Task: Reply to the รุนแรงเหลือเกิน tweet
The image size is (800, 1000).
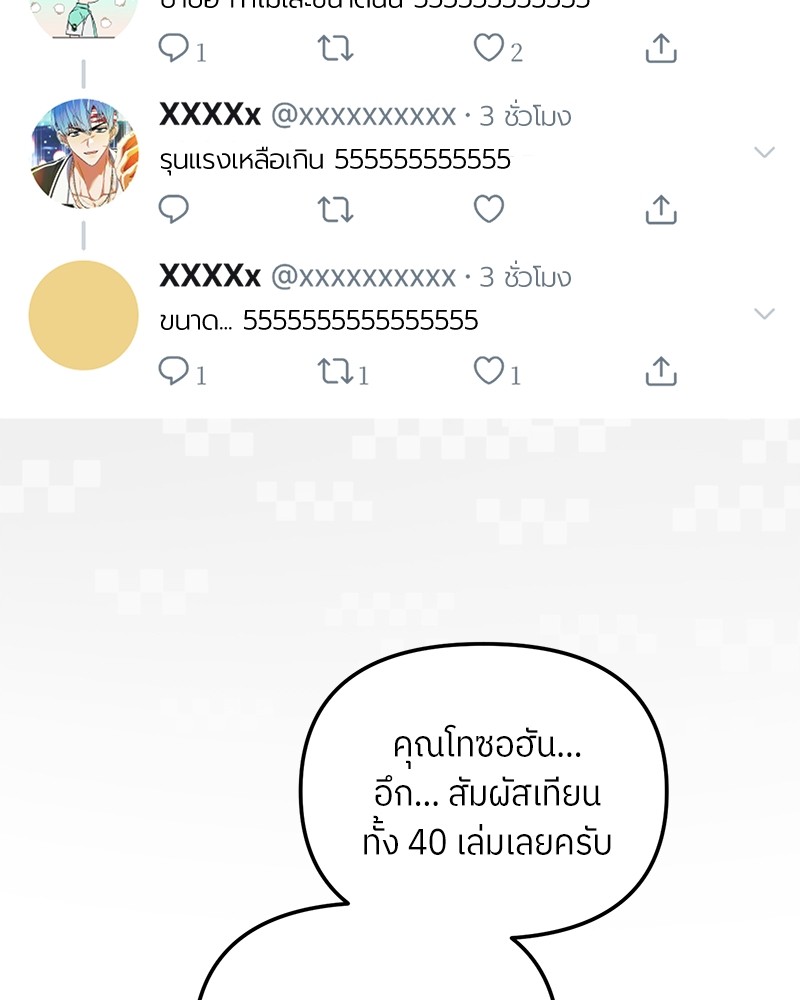Action: pyautogui.click(x=174, y=209)
